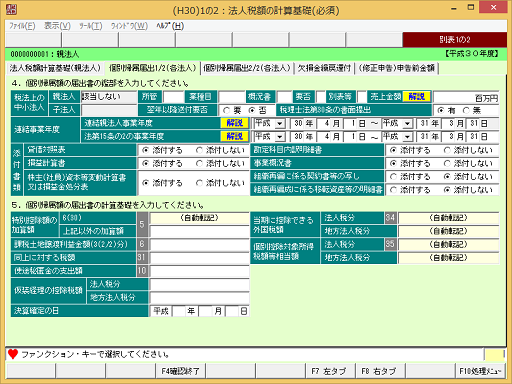The image size is (512, 384).
Task: Switch to 法人税額計算基礎(親法人) tab
Action: pyautogui.click(x=55, y=68)
